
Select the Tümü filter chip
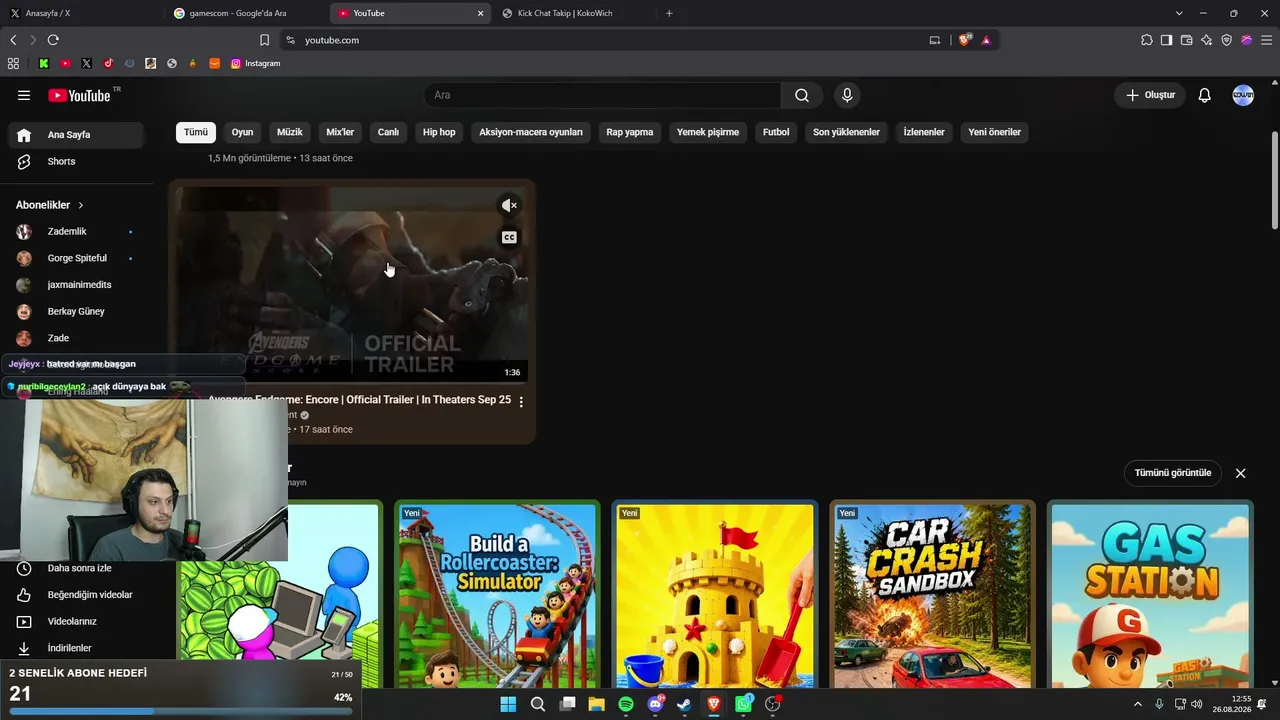[x=196, y=132]
